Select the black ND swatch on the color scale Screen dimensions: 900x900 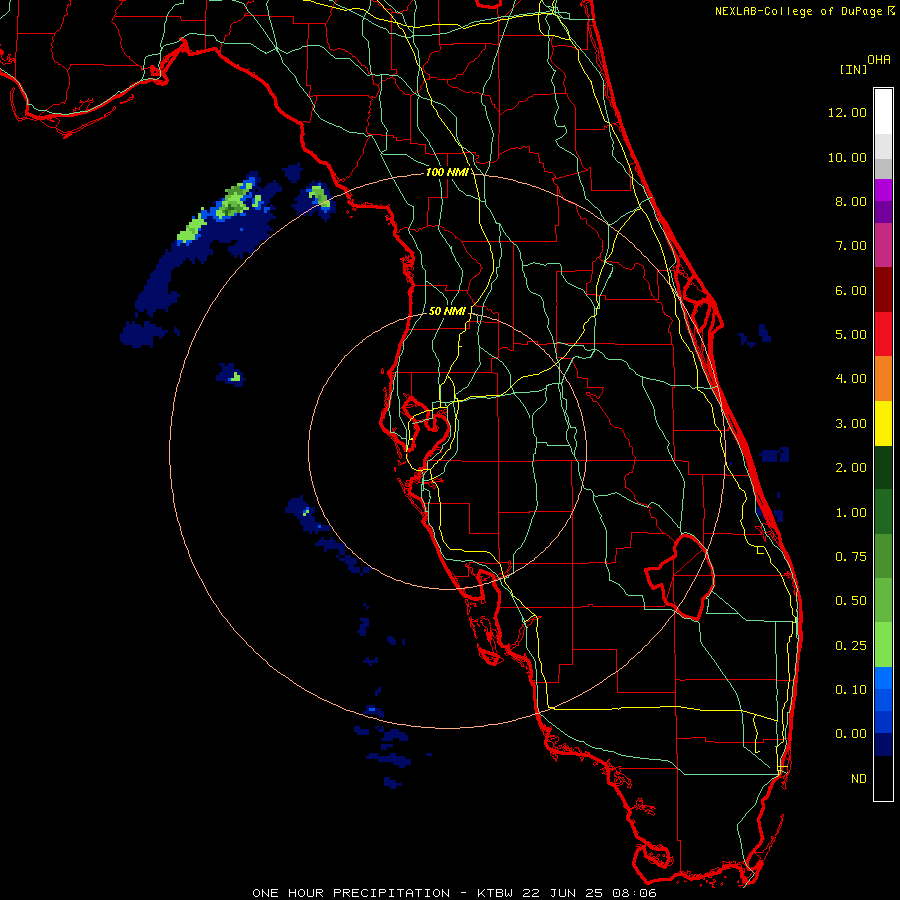coord(883,778)
